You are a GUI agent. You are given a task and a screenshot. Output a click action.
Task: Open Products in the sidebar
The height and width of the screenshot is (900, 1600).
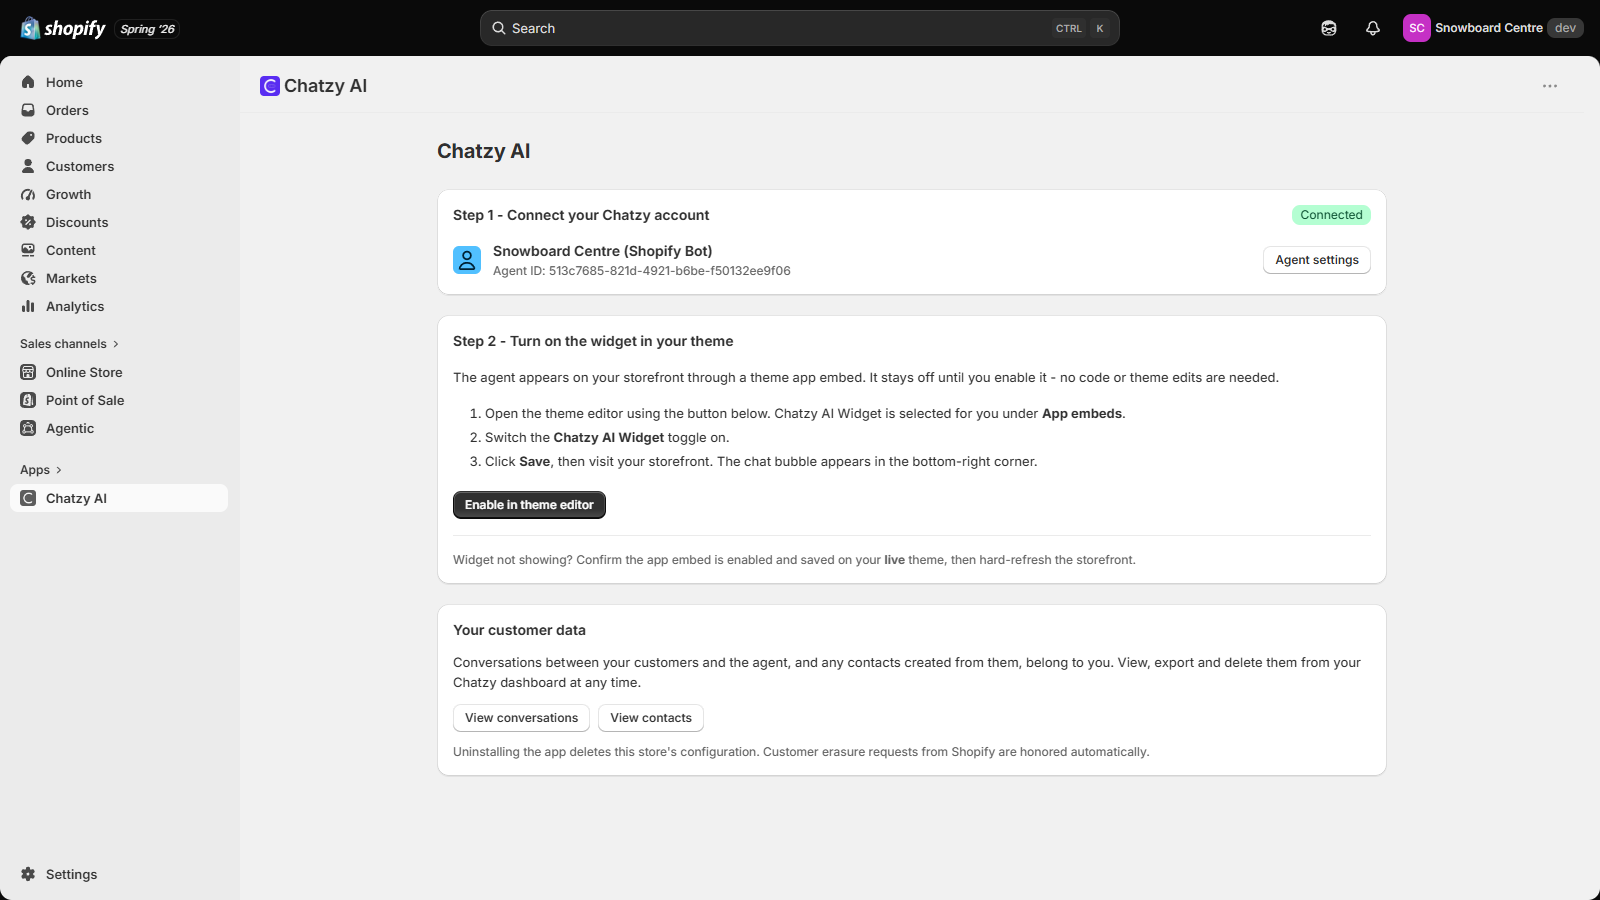(x=119, y=138)
